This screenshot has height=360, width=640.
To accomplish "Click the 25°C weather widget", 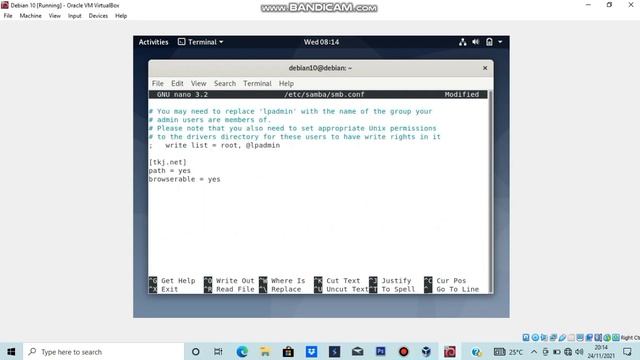I will (508, 352).
